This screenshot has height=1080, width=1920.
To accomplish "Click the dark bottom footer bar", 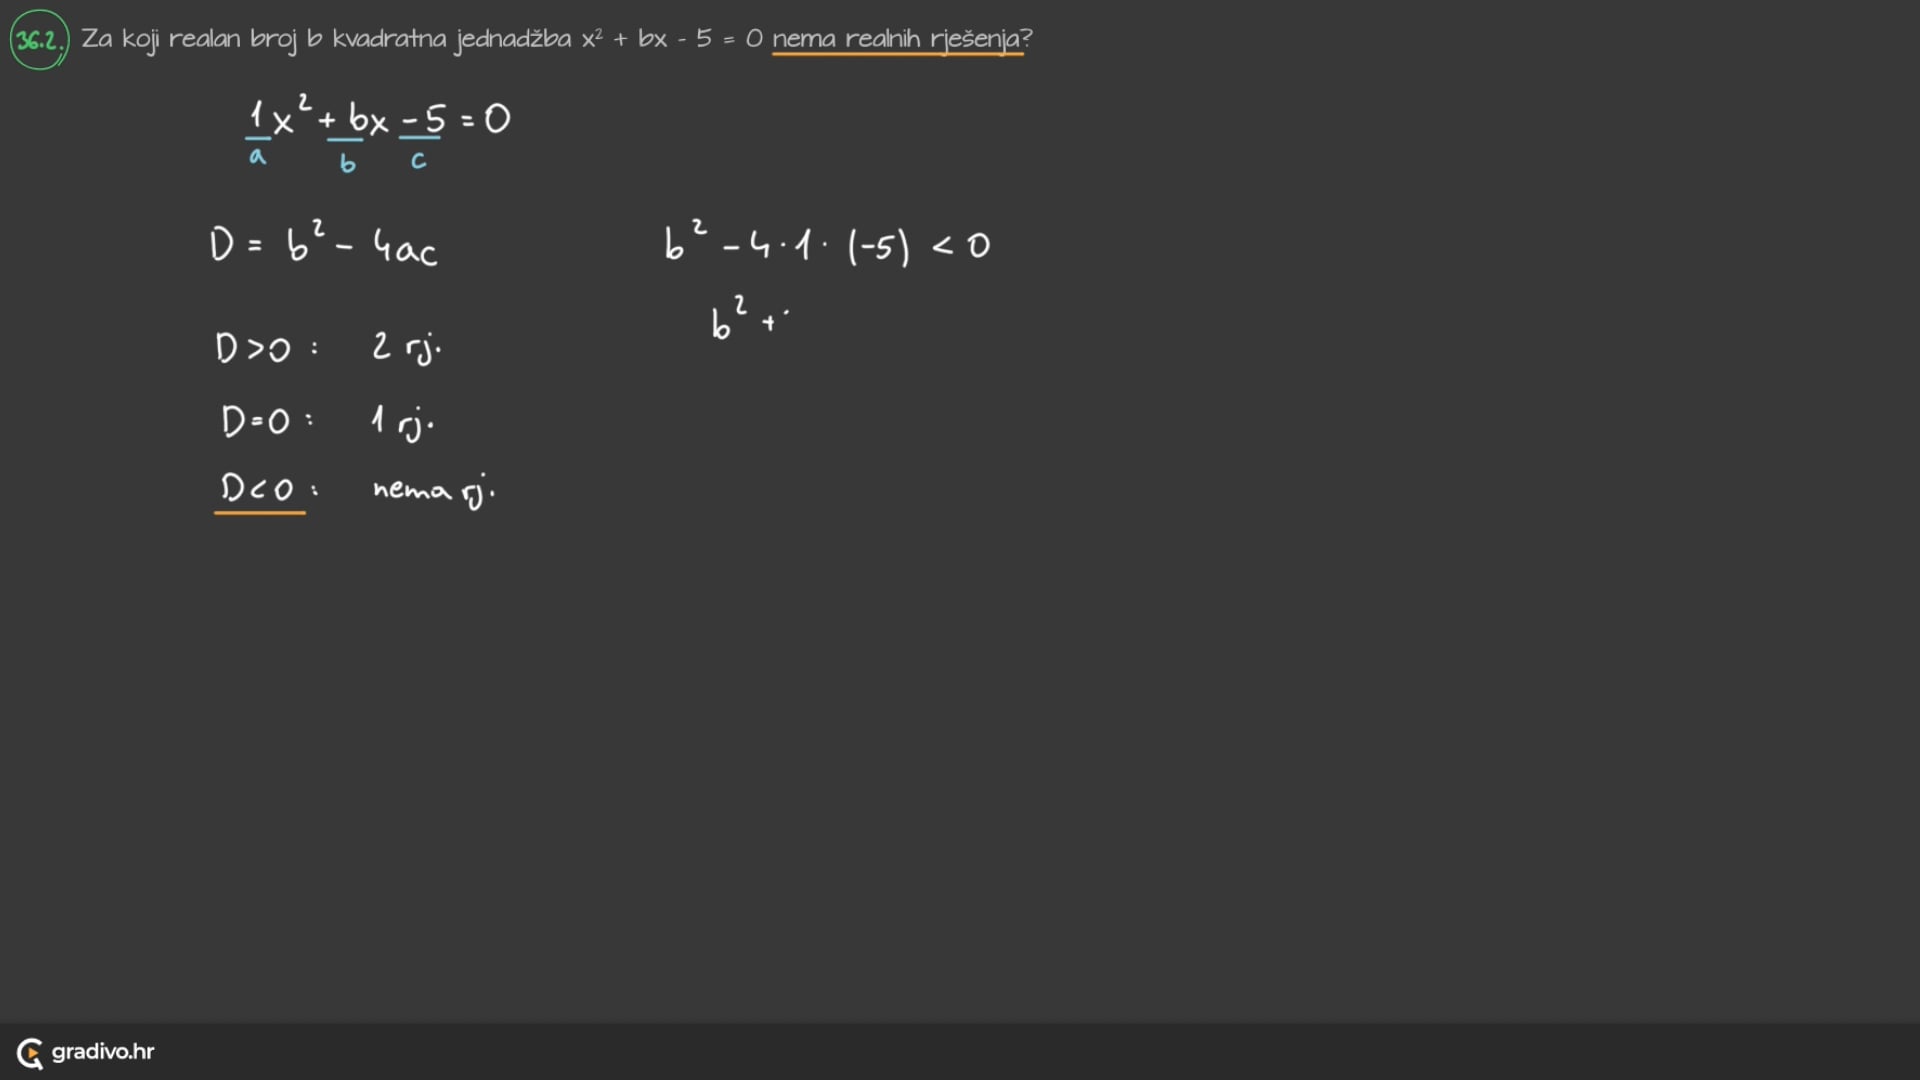I will point(960,1052).
